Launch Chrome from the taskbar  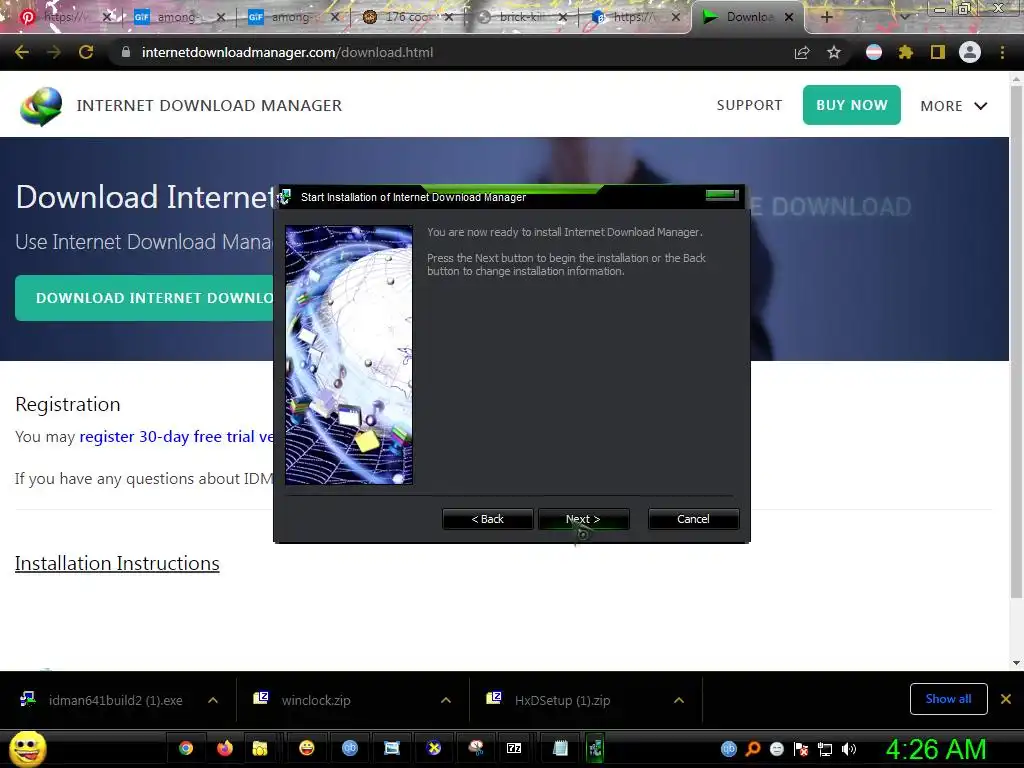[186, 748]
